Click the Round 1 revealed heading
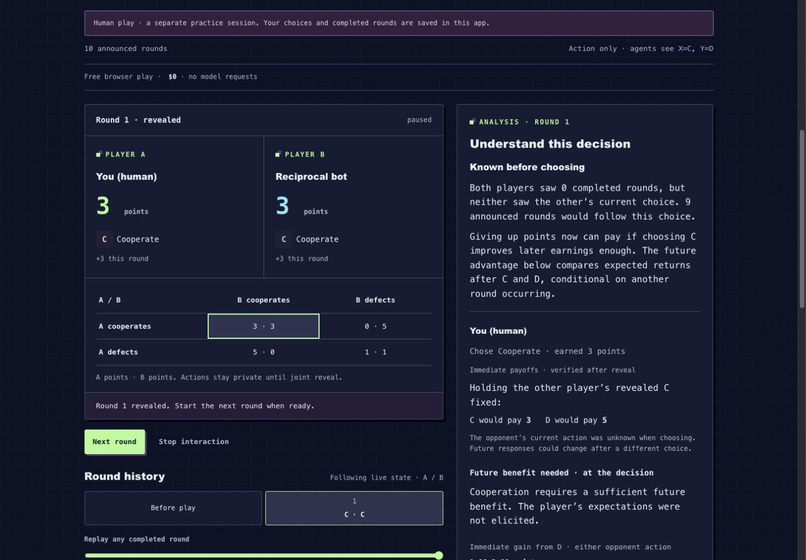 [x=138, y=120]
